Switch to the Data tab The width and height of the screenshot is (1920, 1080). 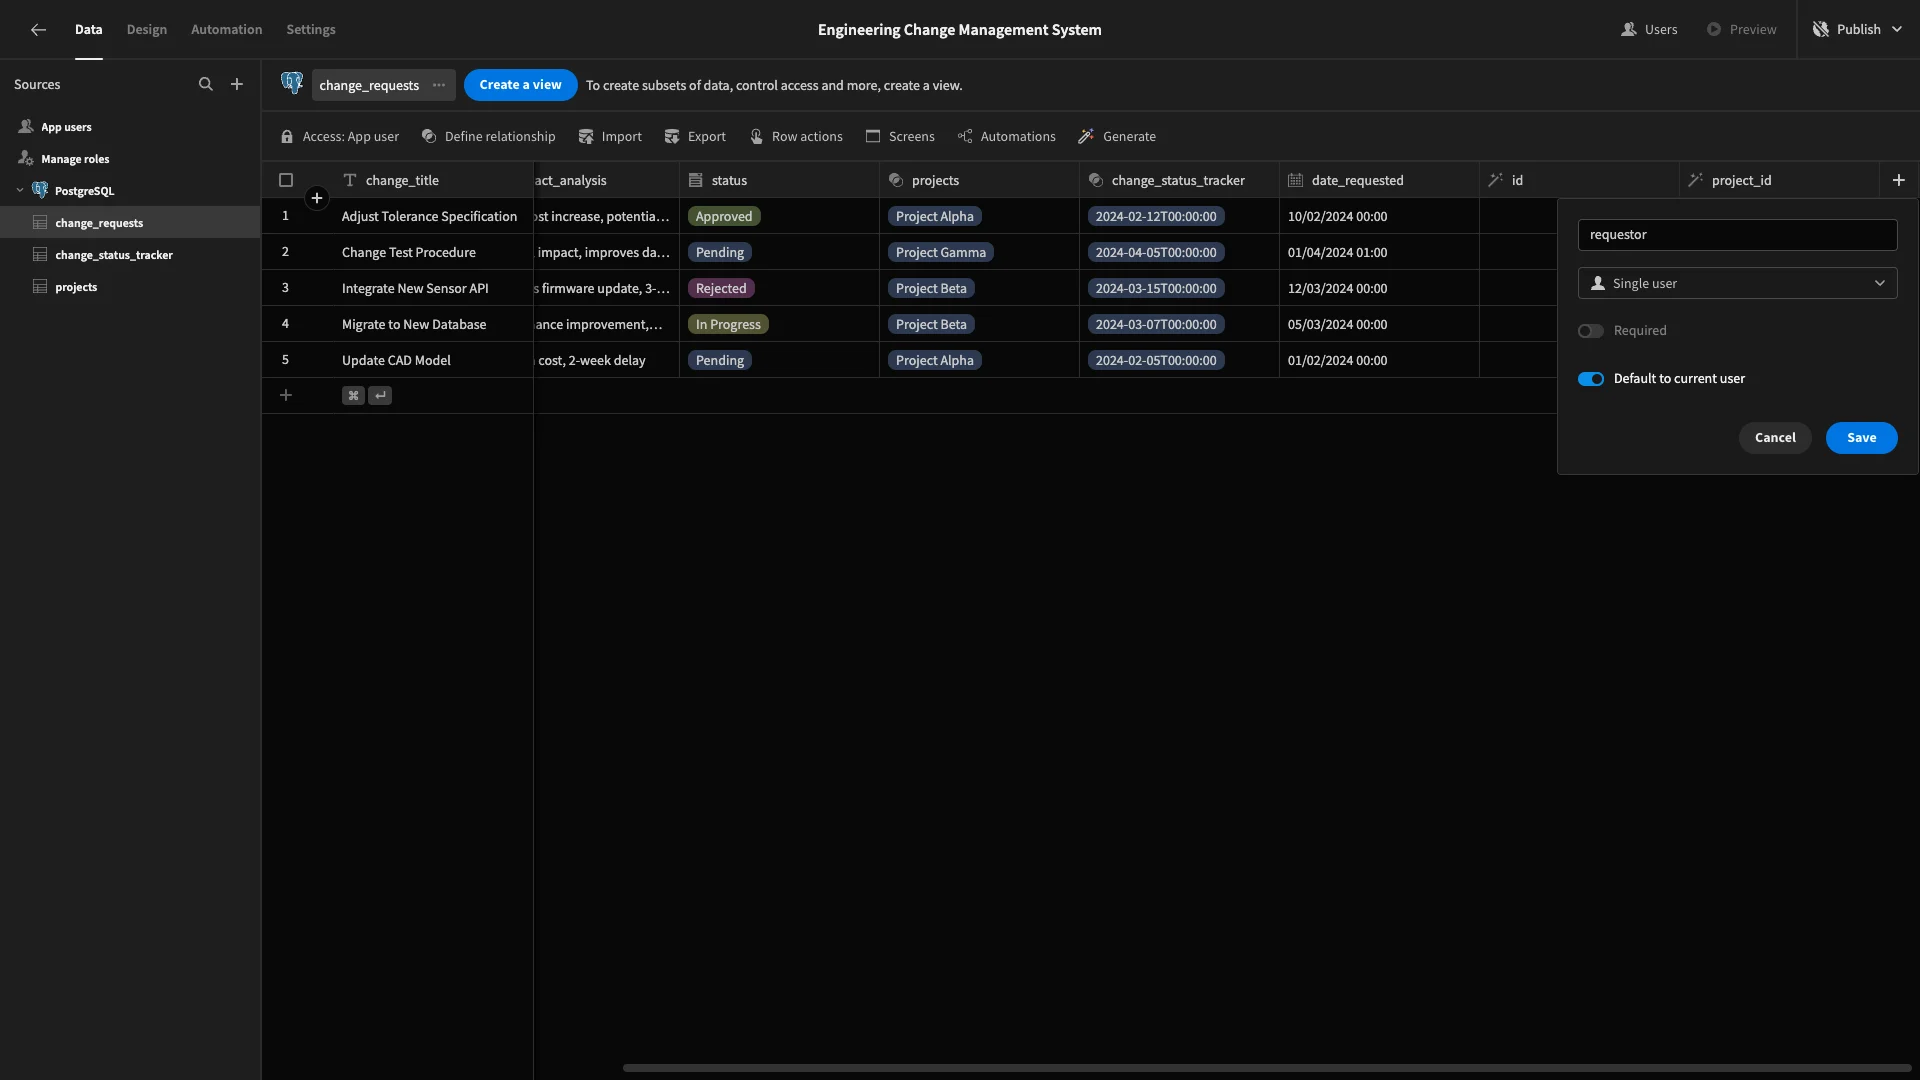[x=89, y=30]
